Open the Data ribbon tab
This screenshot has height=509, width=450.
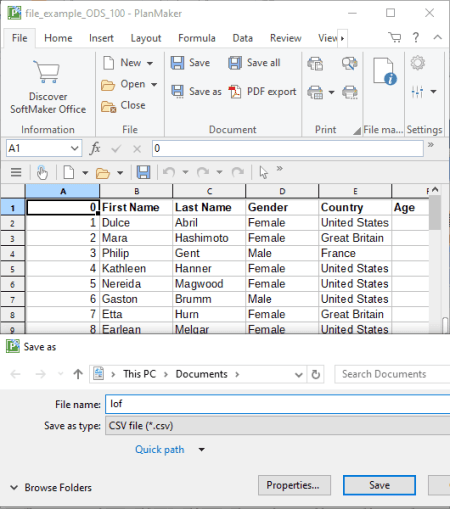[x=242, y=38]
